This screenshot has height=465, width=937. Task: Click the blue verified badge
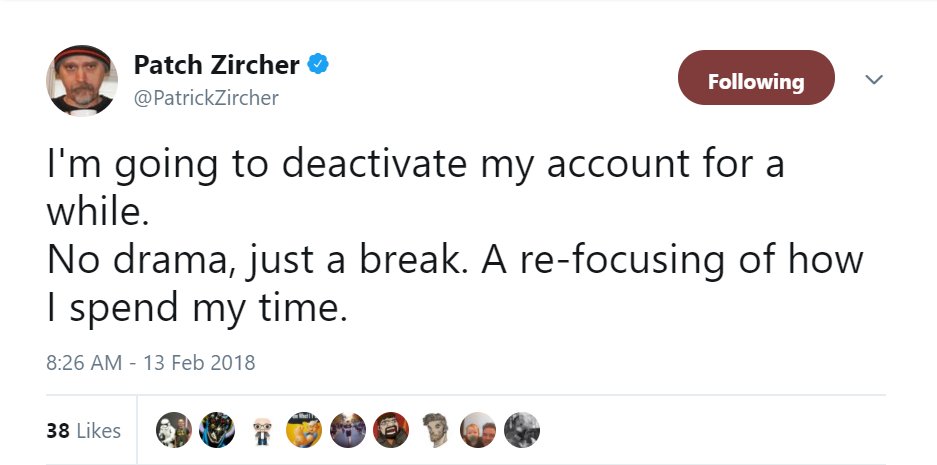(x=319, y=66)
